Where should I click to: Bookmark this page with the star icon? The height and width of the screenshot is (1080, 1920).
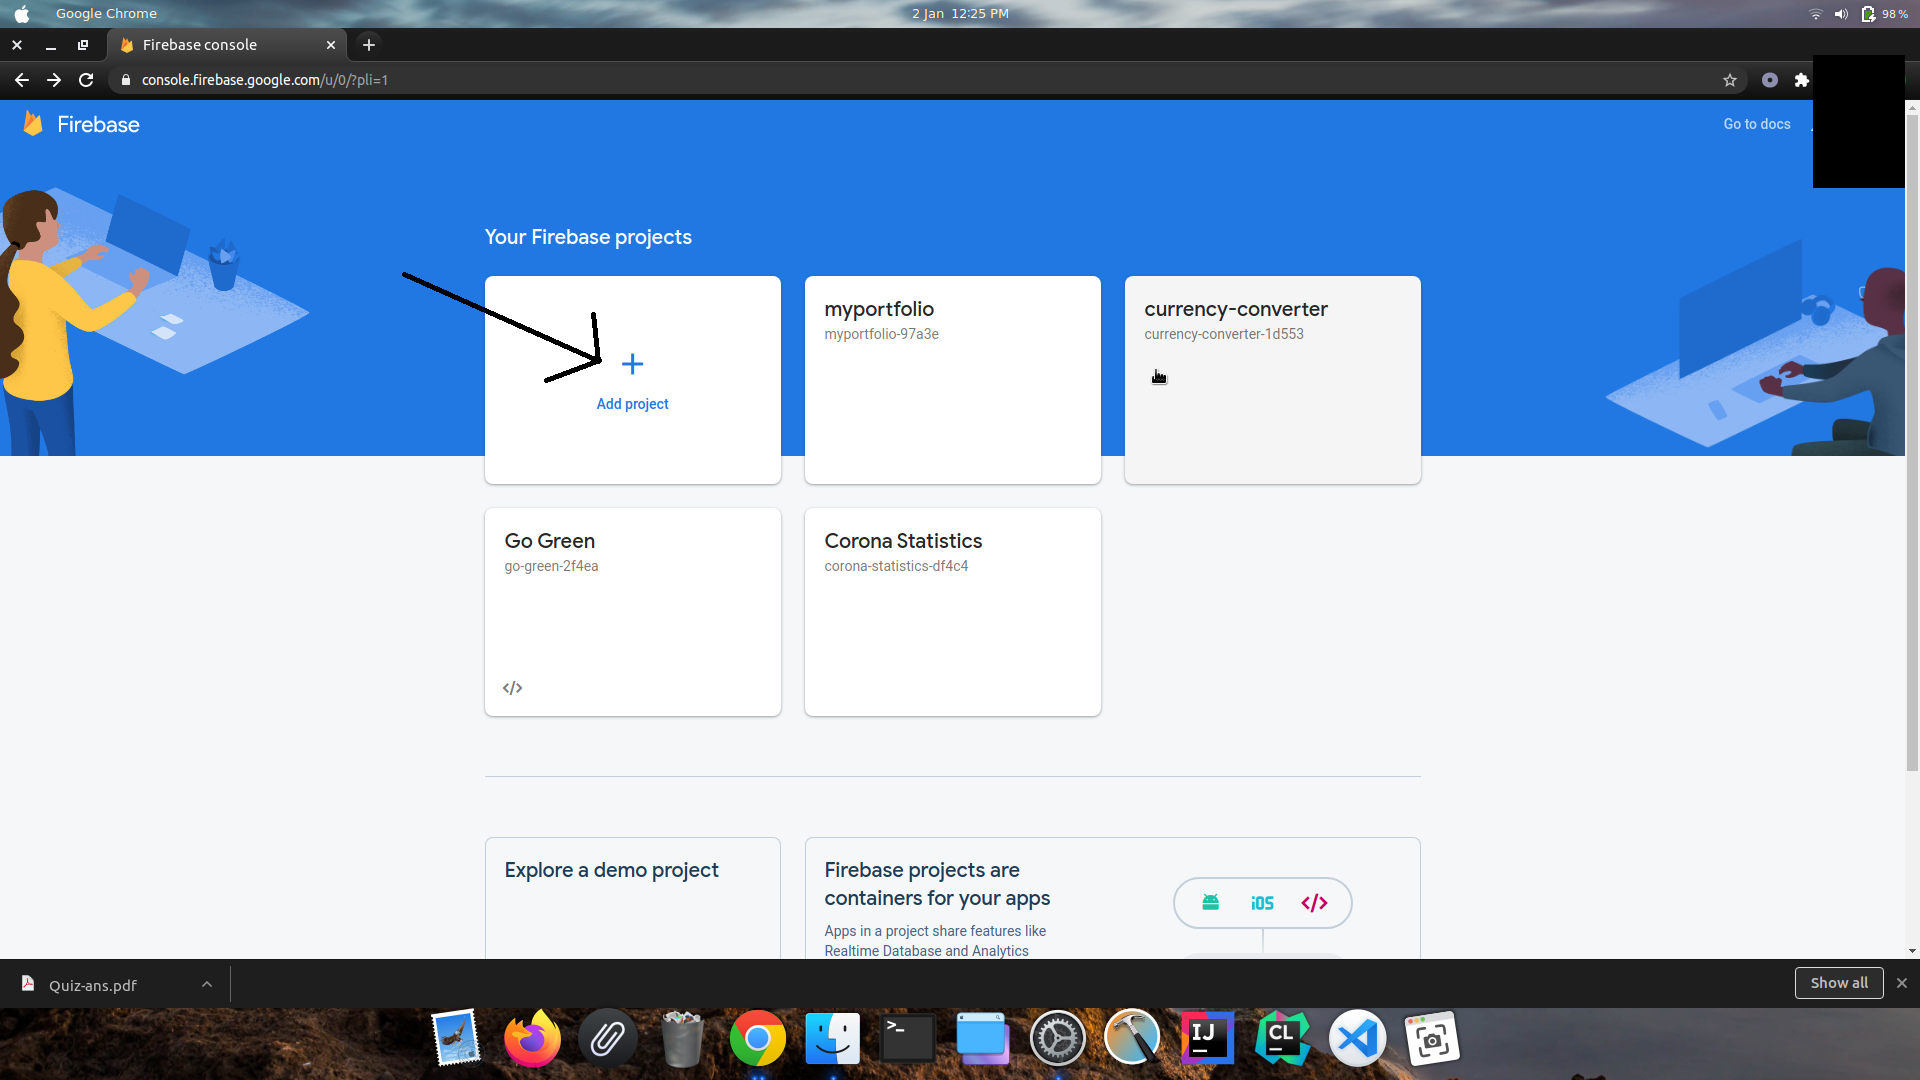tap(1729, 80)
